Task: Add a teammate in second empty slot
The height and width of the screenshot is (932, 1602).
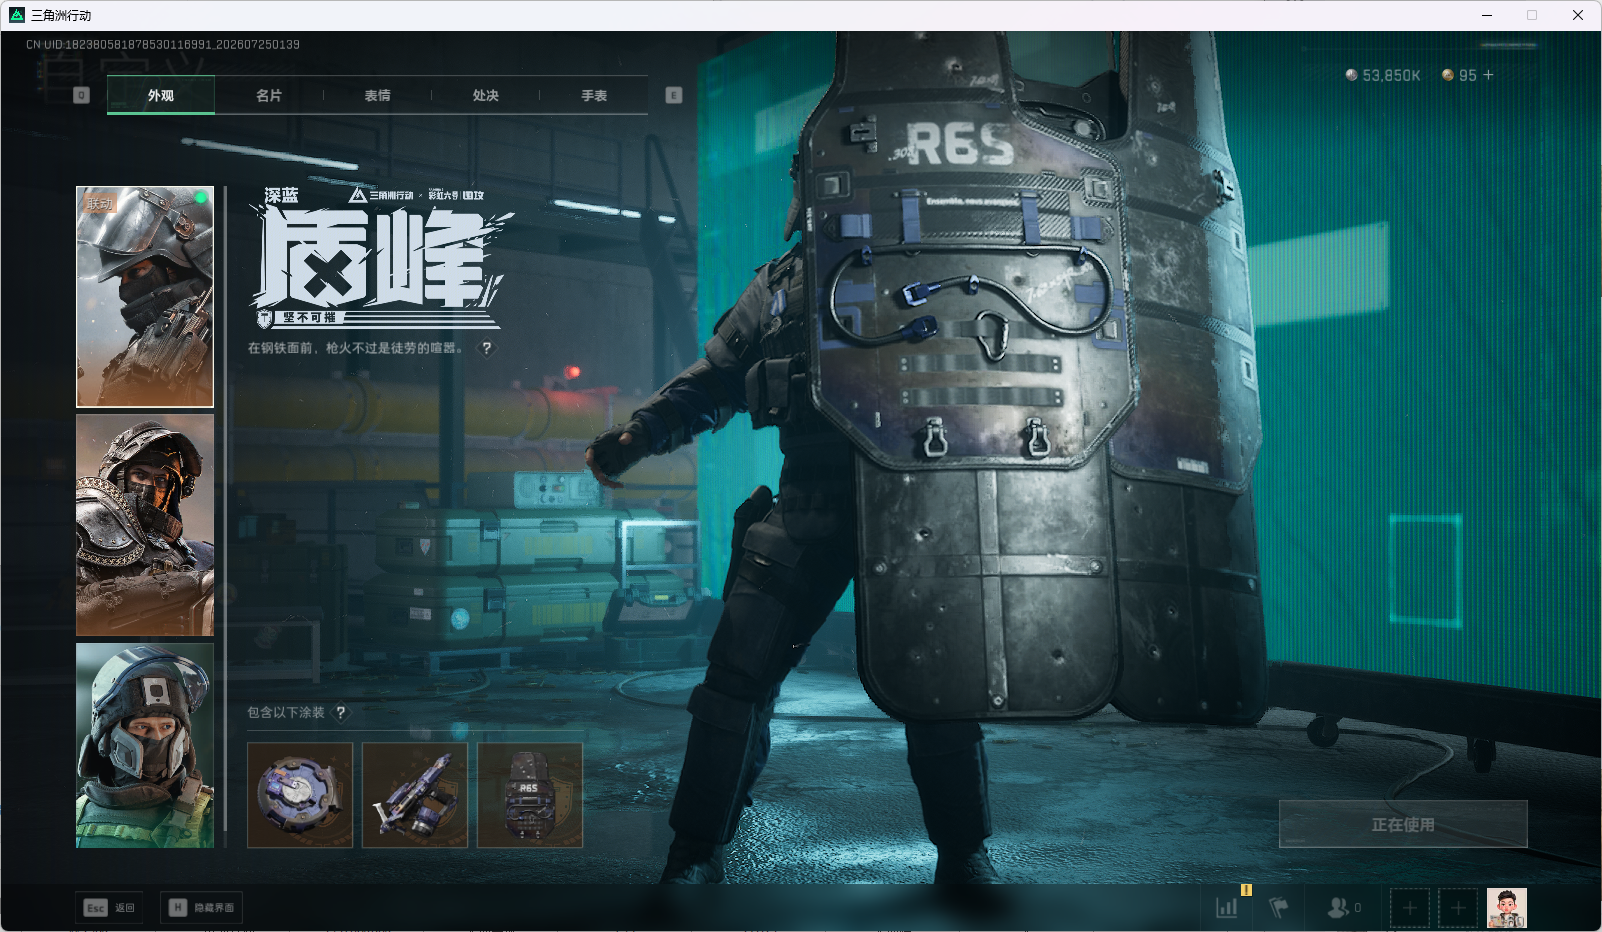Action: (1458, 908)
